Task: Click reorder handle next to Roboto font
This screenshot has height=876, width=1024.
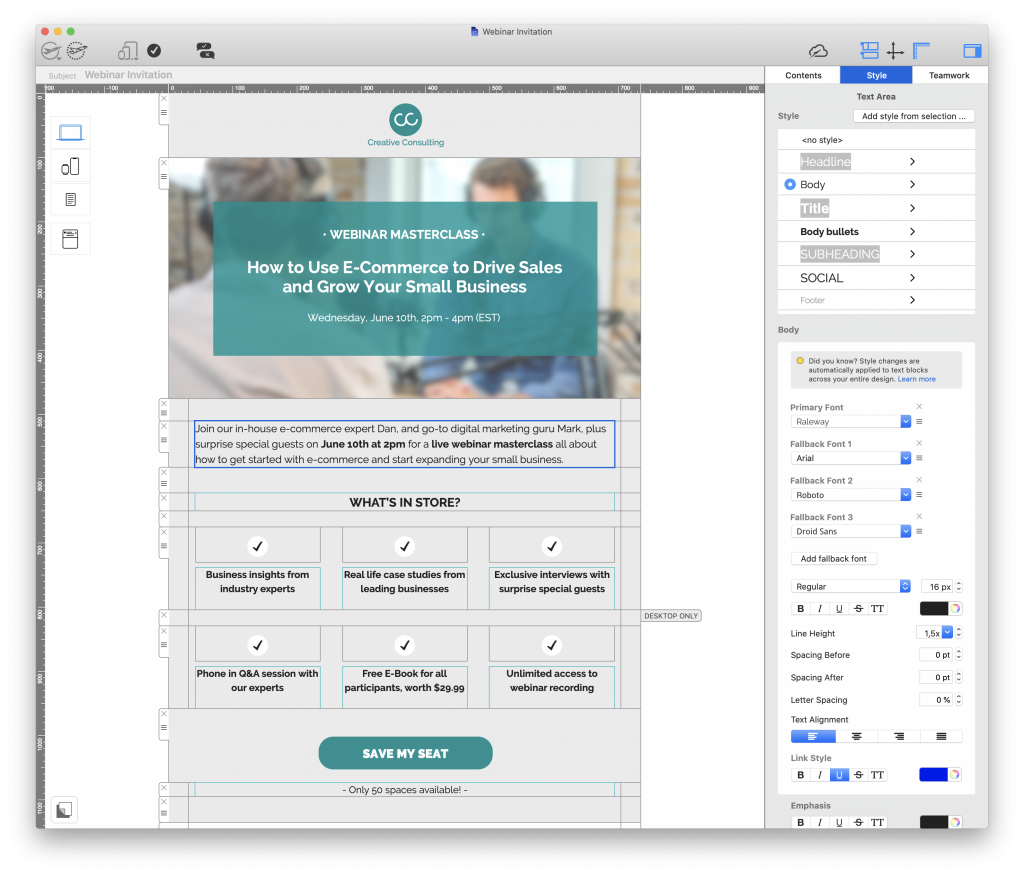Action: point(920,495)
